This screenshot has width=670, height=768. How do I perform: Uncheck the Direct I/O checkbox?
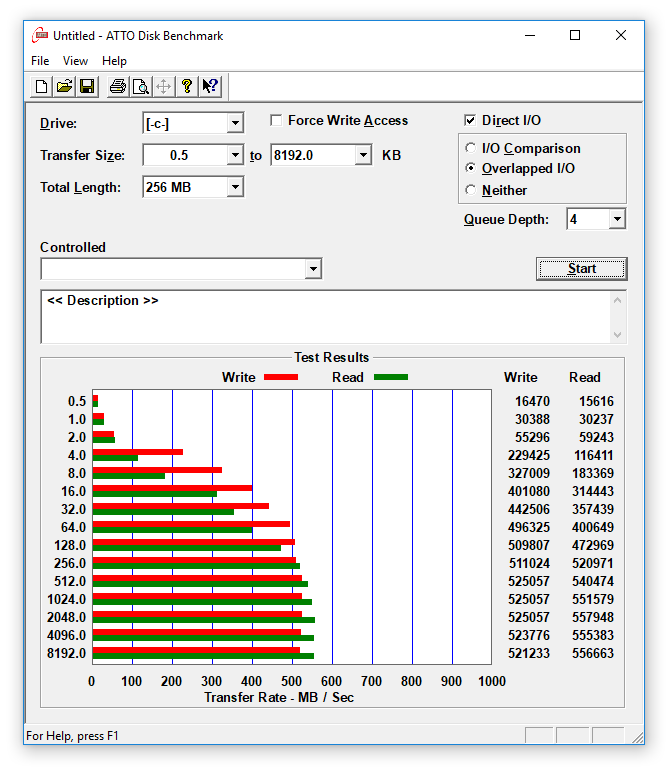tap(470, 121)
